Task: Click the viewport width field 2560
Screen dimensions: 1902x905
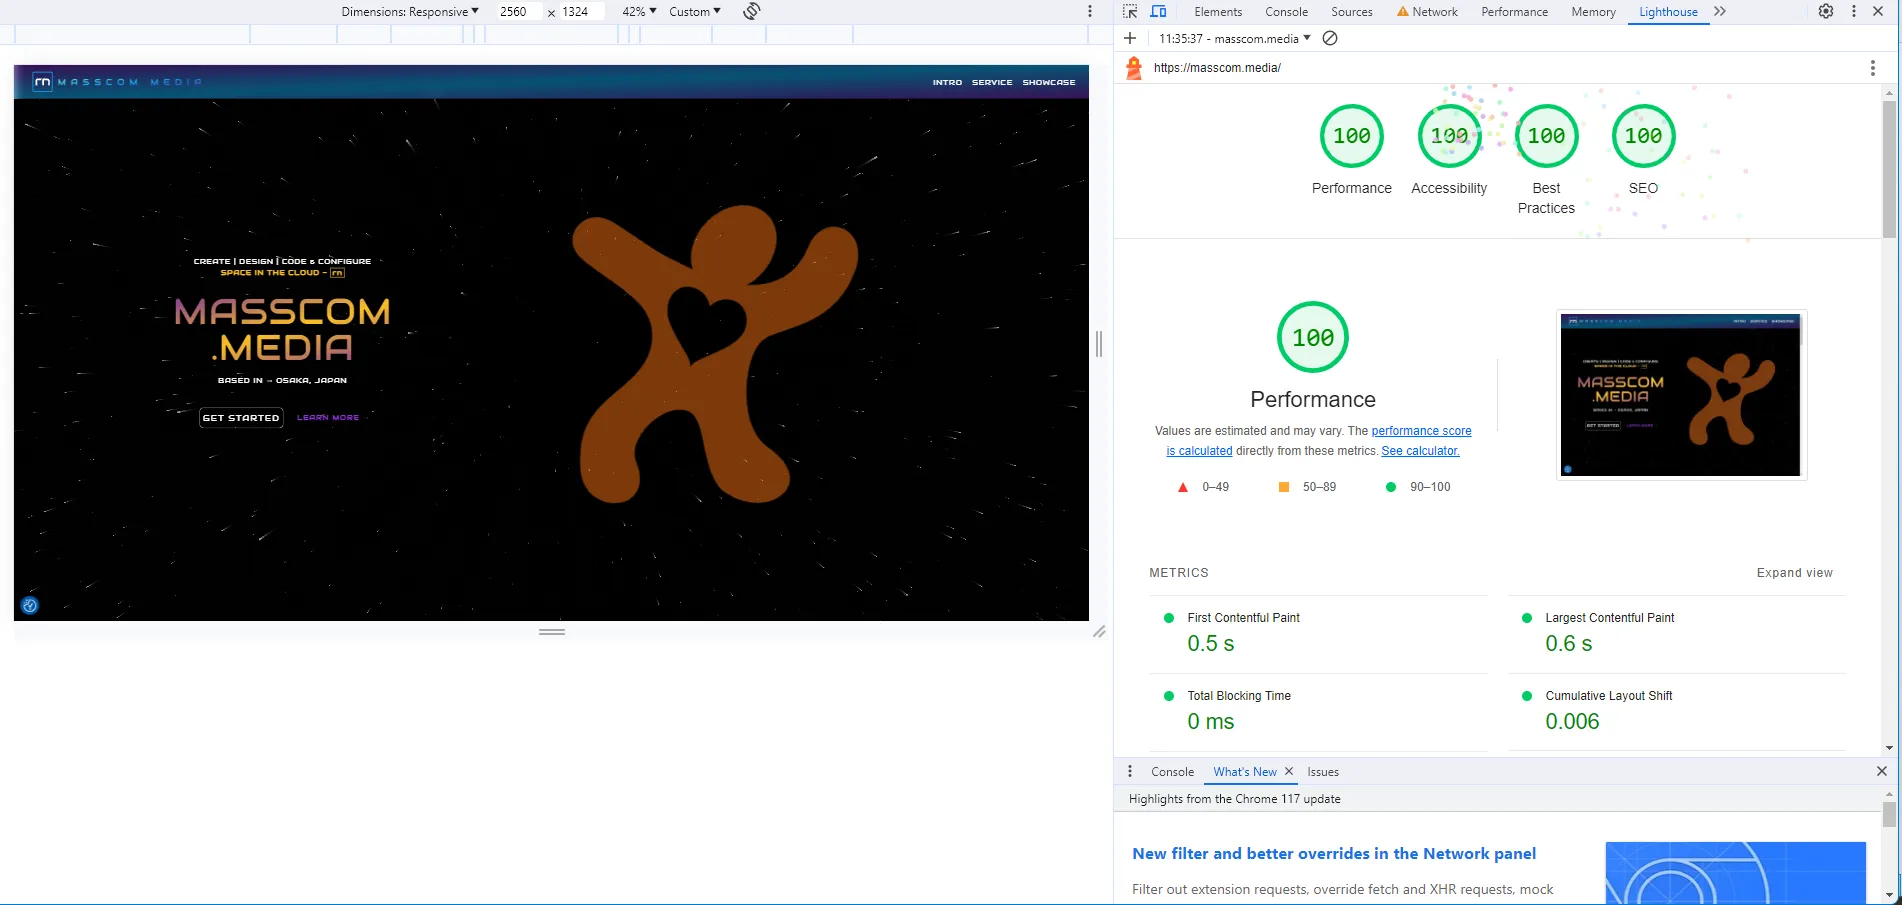Action: click(519, 11)
